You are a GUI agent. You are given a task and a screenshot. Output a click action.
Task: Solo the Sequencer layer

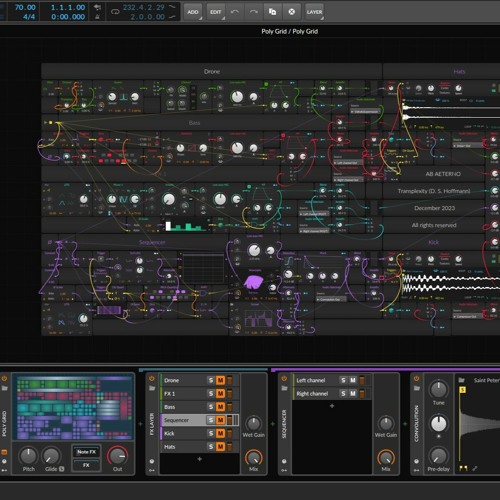click(211, 420)
